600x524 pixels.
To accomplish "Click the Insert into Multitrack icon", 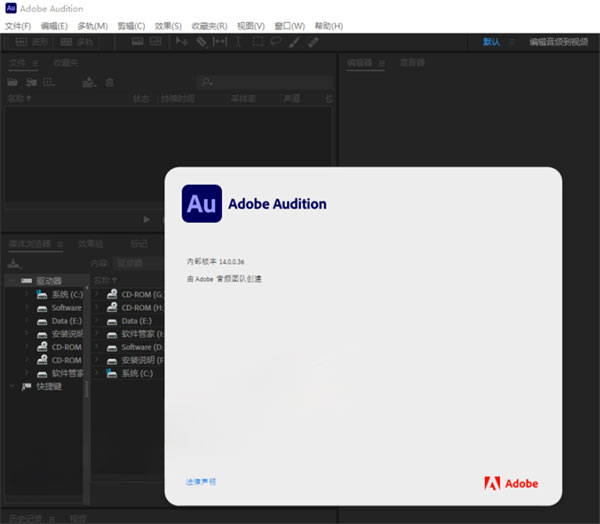I will (x=89, y=82).
